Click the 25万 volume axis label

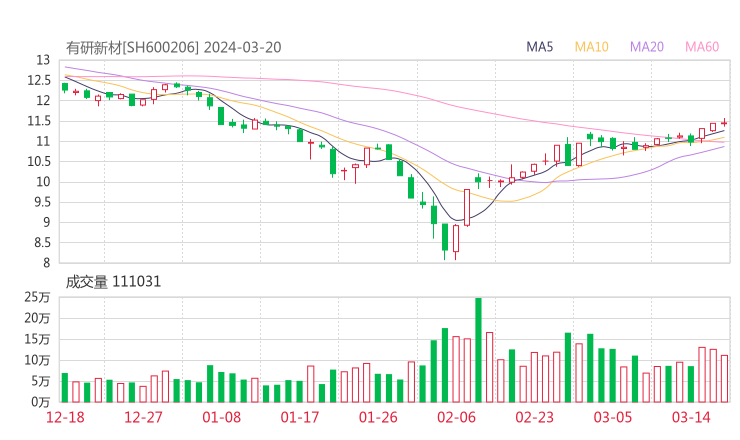coord(37,297)
